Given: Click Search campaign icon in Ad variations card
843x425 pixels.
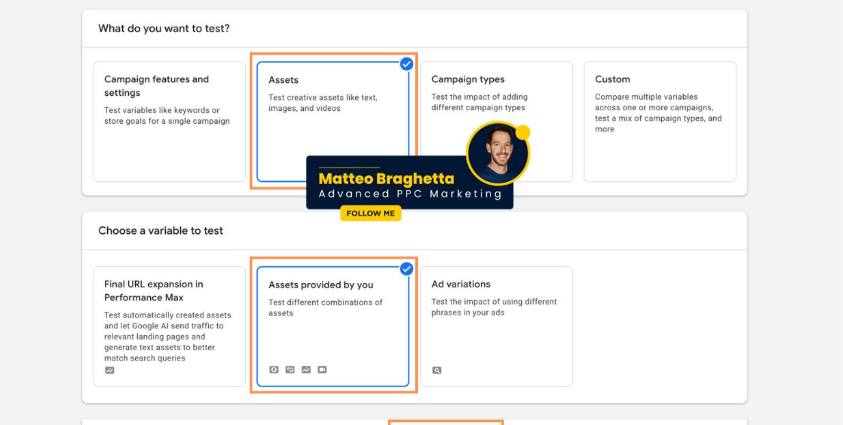Looking at the screenshot, I should click(437, 370).
